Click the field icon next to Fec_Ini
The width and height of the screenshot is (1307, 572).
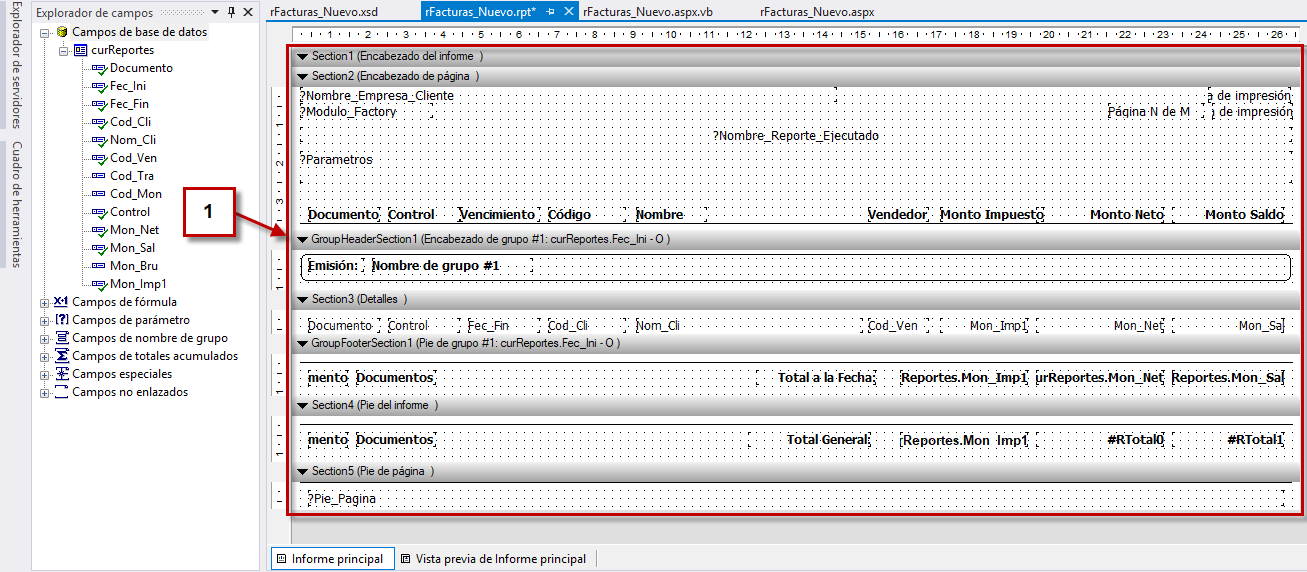pyautogui.click(x=99, y=86)
